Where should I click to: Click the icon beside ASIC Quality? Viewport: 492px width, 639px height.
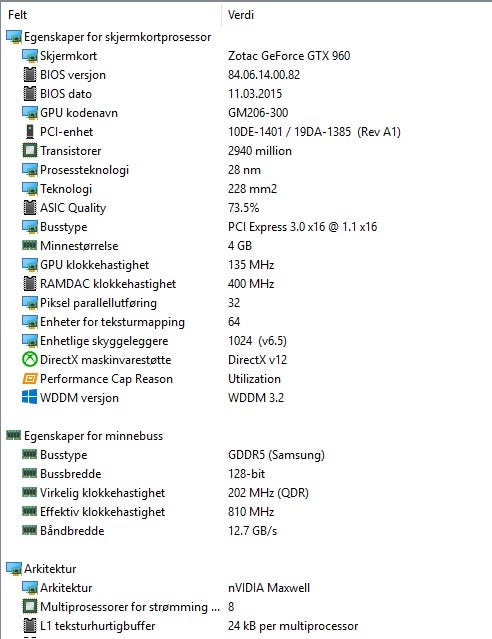tap(29, 207)
